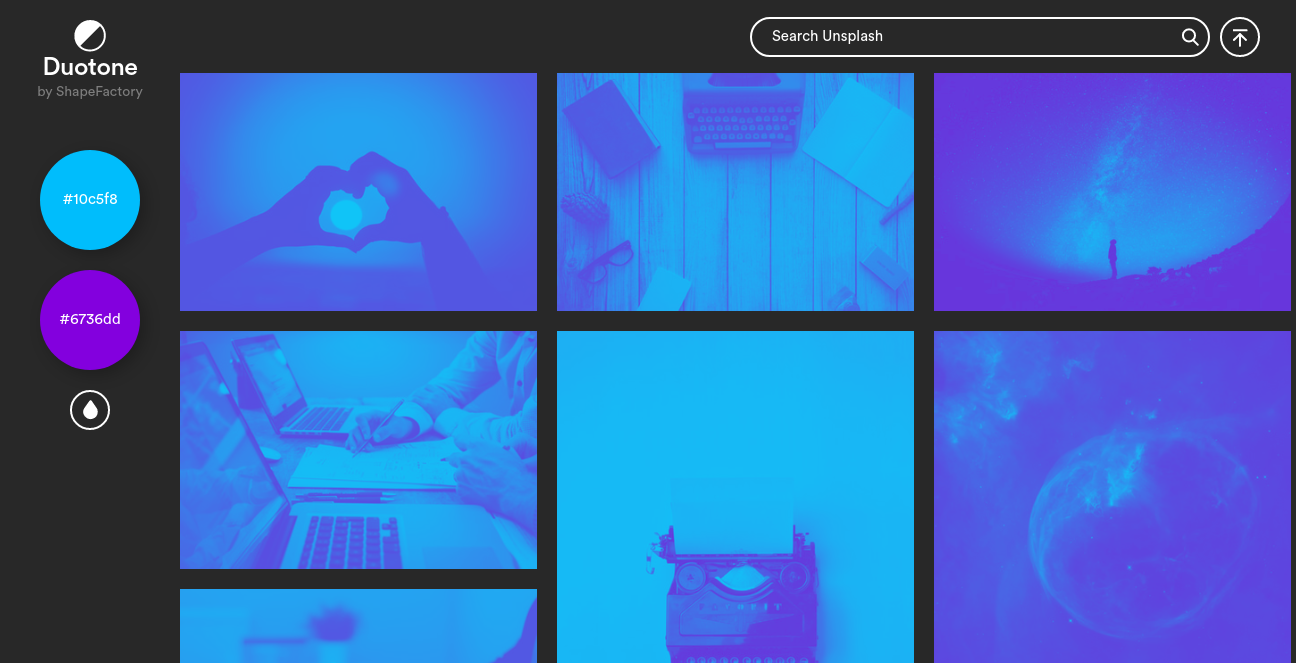Click the water droplet color icon

point(90,410)
